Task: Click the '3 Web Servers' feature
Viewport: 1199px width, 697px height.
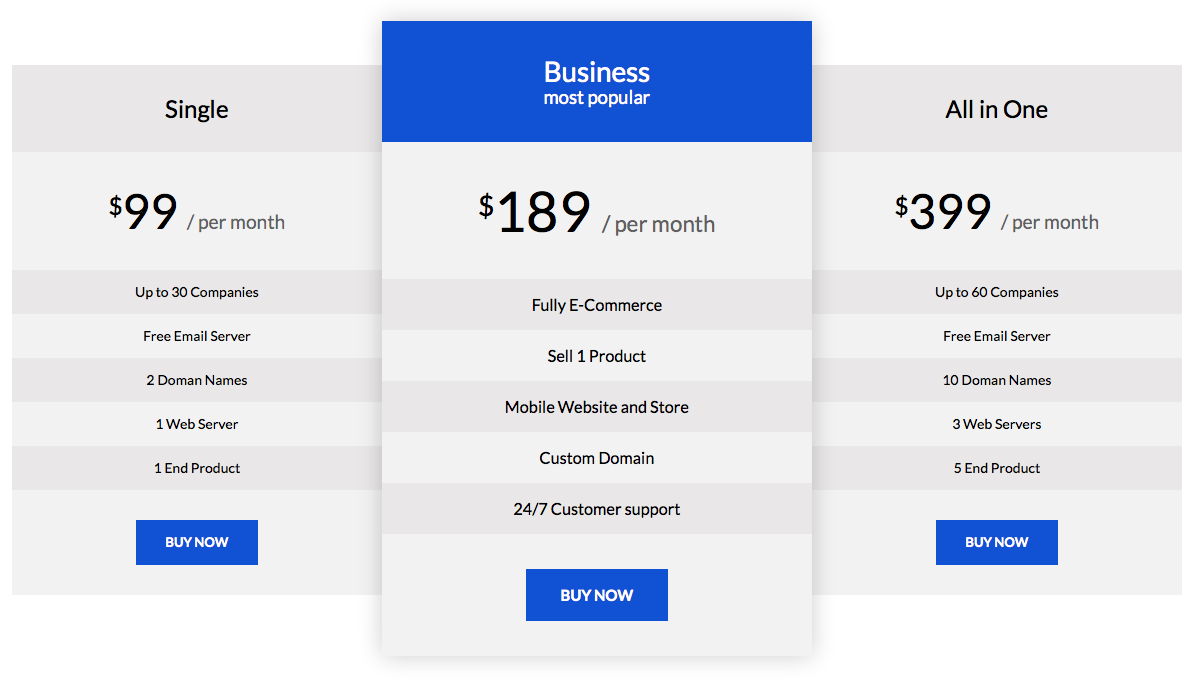Action: tap(996, 424)
